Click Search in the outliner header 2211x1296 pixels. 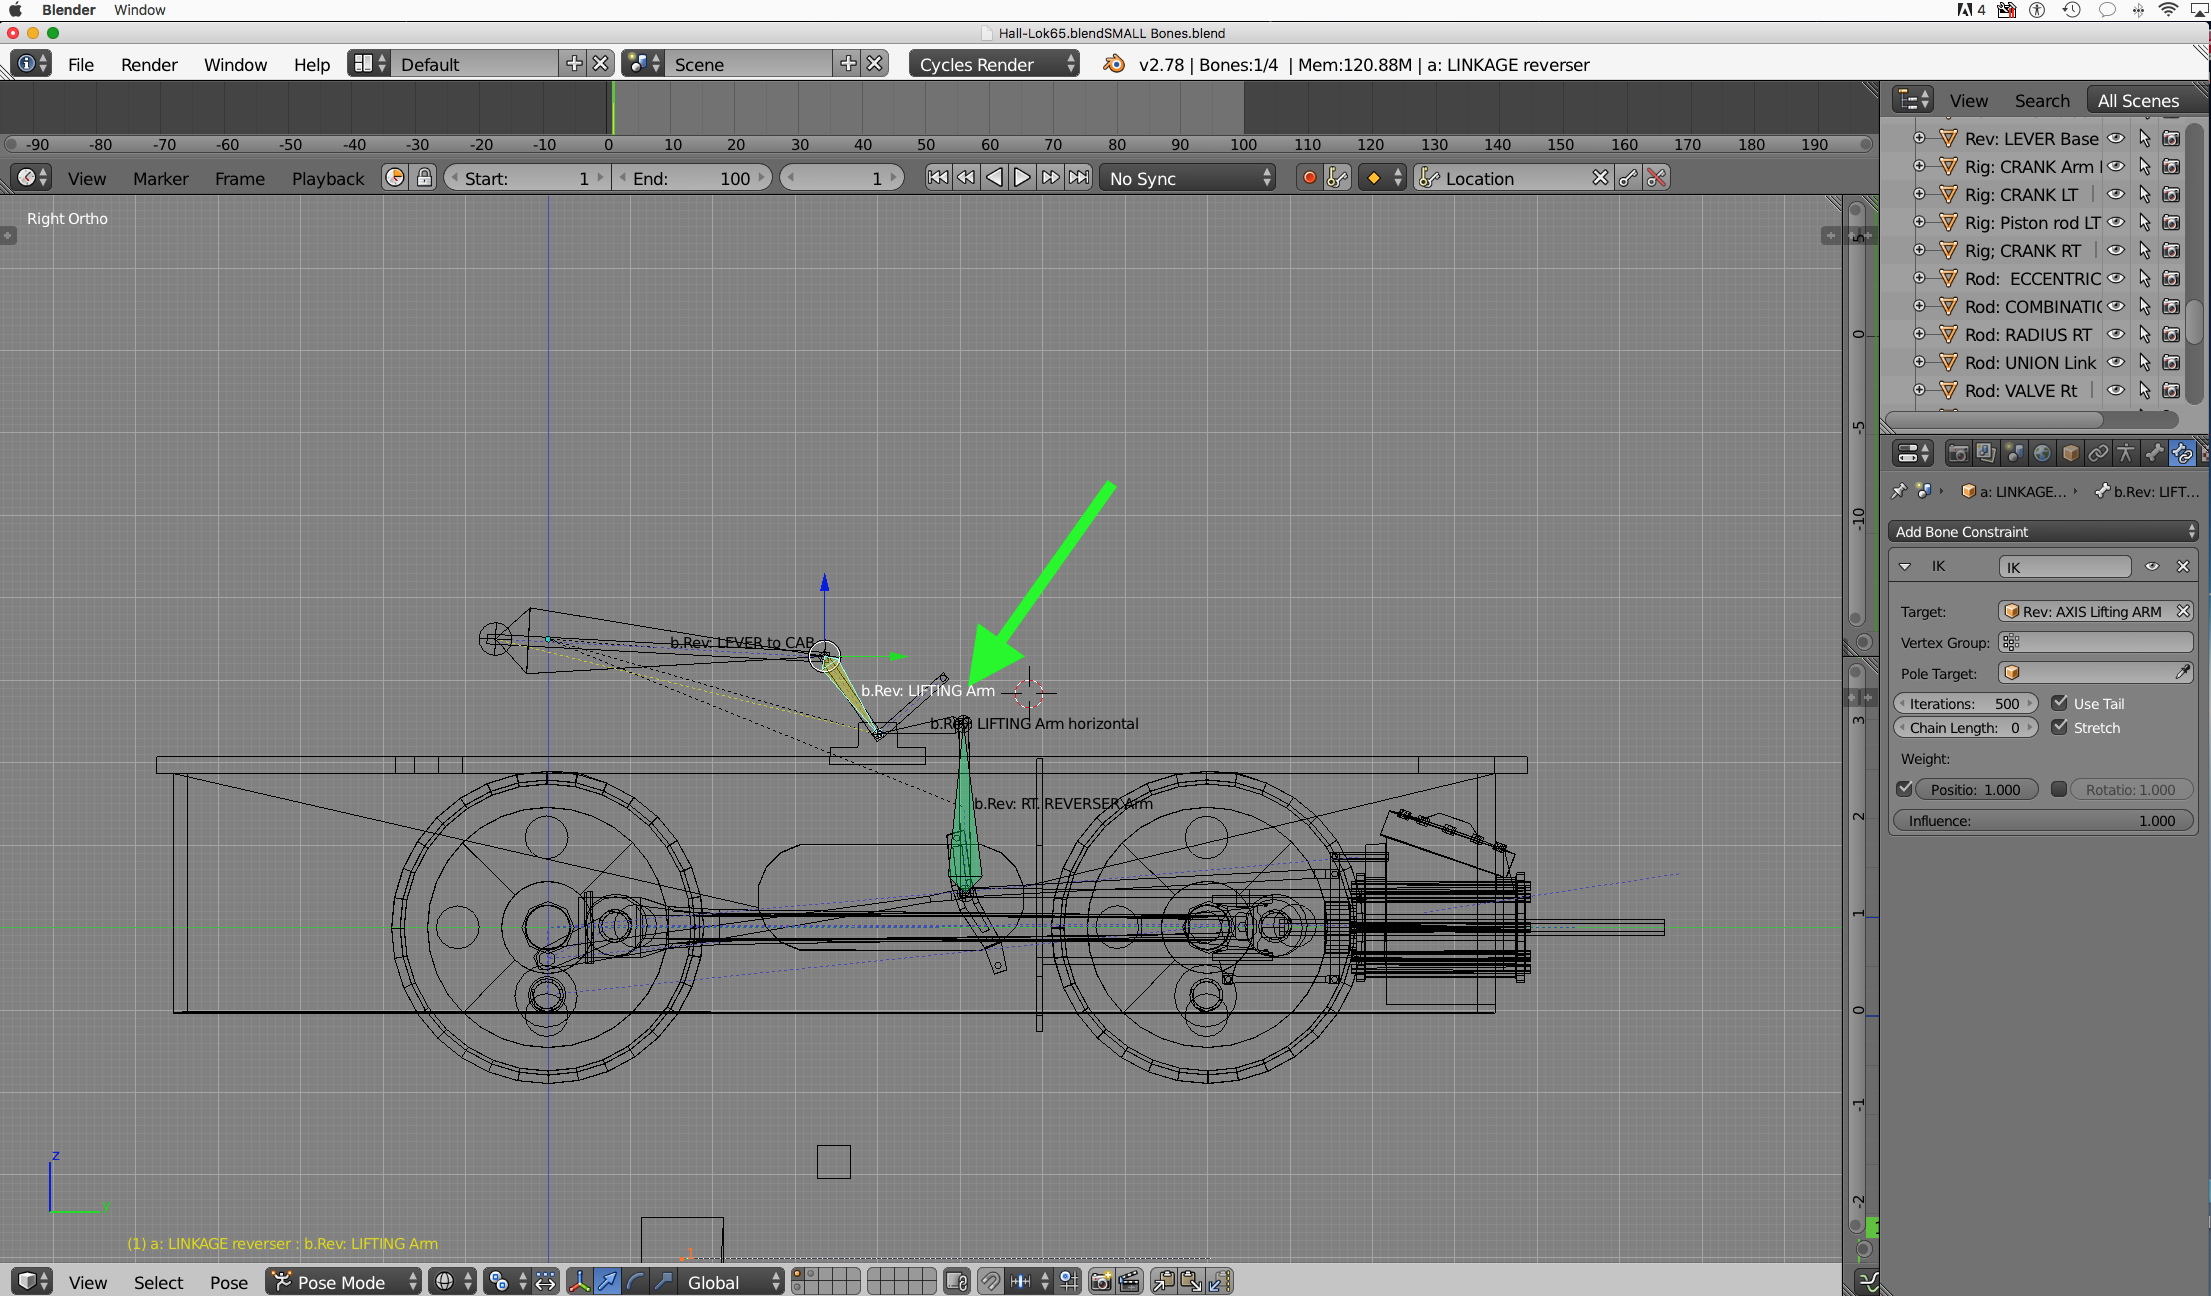pos(2042,100)
